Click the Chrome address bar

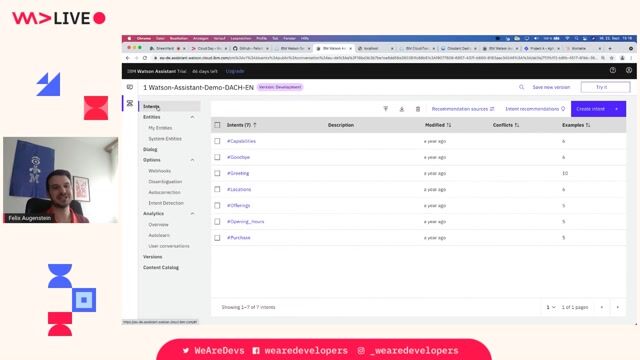(x=378, y=58)
